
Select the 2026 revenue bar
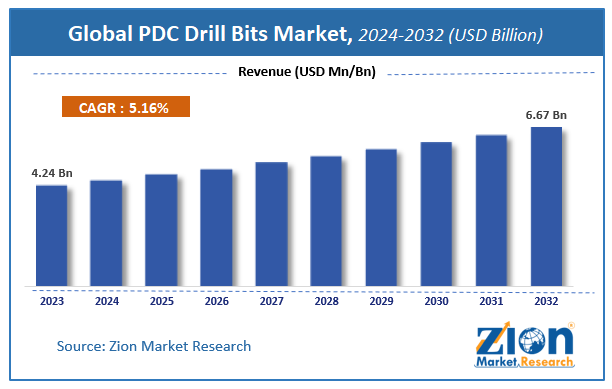(x=216, y=227)
